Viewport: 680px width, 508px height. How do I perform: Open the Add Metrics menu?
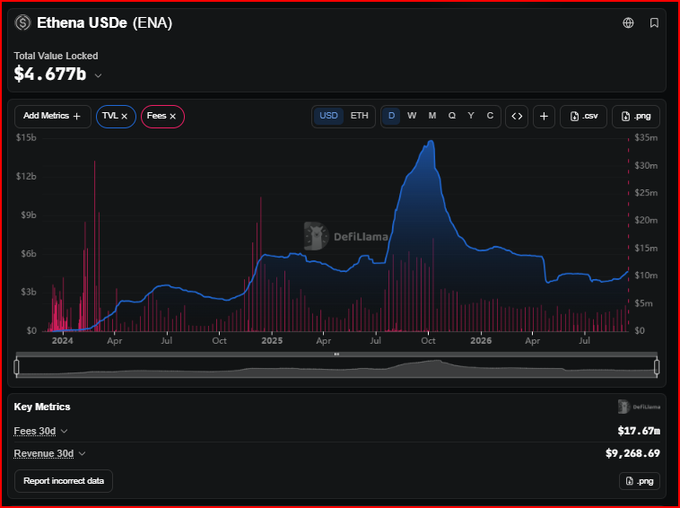52,116
